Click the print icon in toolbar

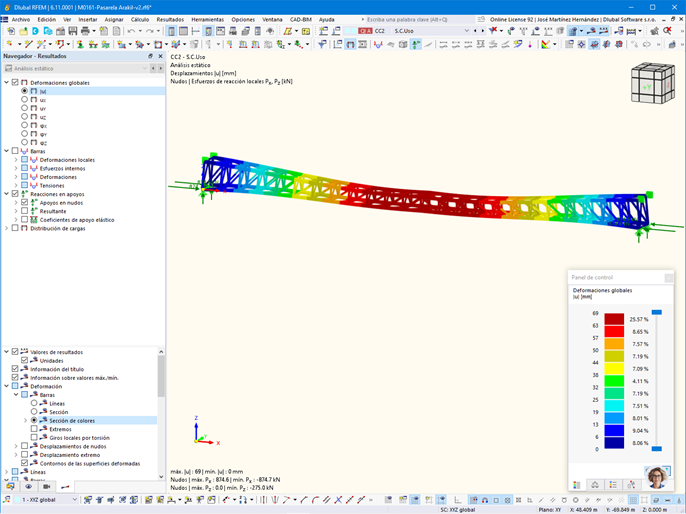pyautogui.click(x=85, y=31)
